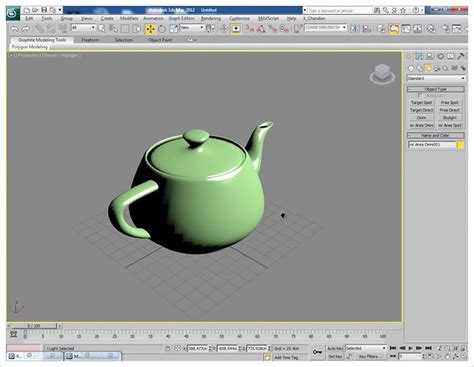Toggle the Percent Snap button
This screenshot has height=367, width=474.
tap(273, 29)
